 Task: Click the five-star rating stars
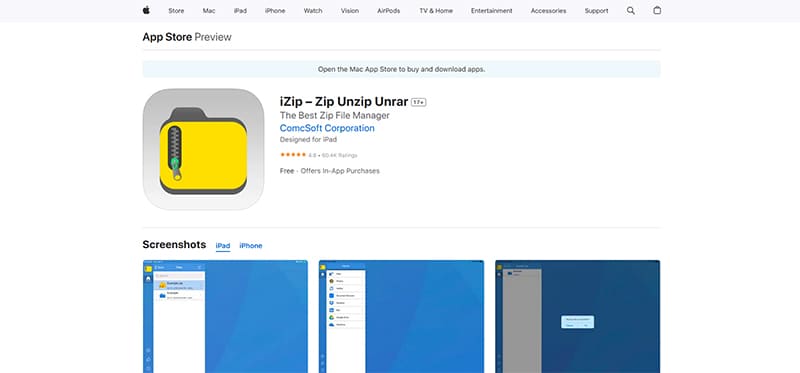293,155
